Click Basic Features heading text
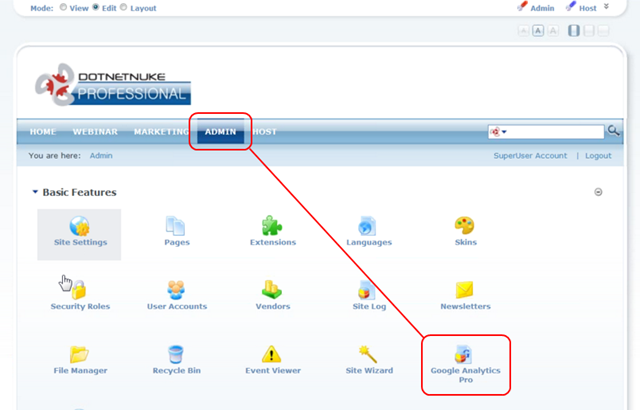Screen dimensions: 640x410 [x=80, y=192]
